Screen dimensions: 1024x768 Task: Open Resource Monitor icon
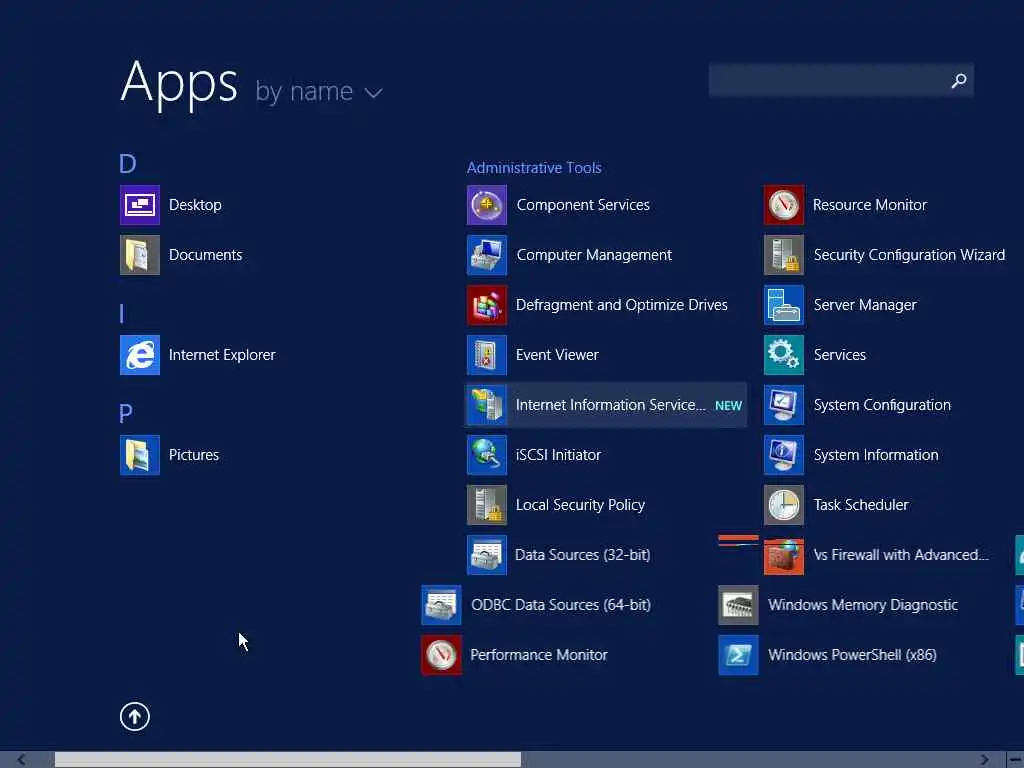click(784, 205)
